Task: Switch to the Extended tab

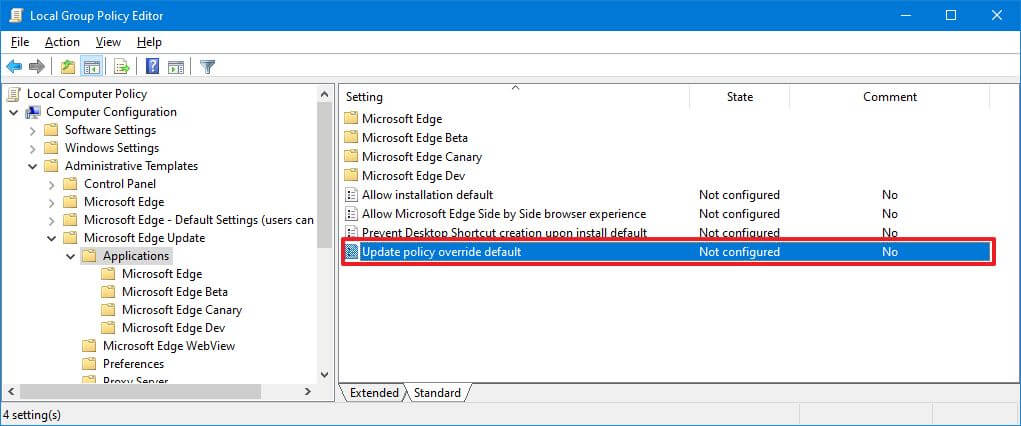Action: pyautogui.click(x=374, y=393)
